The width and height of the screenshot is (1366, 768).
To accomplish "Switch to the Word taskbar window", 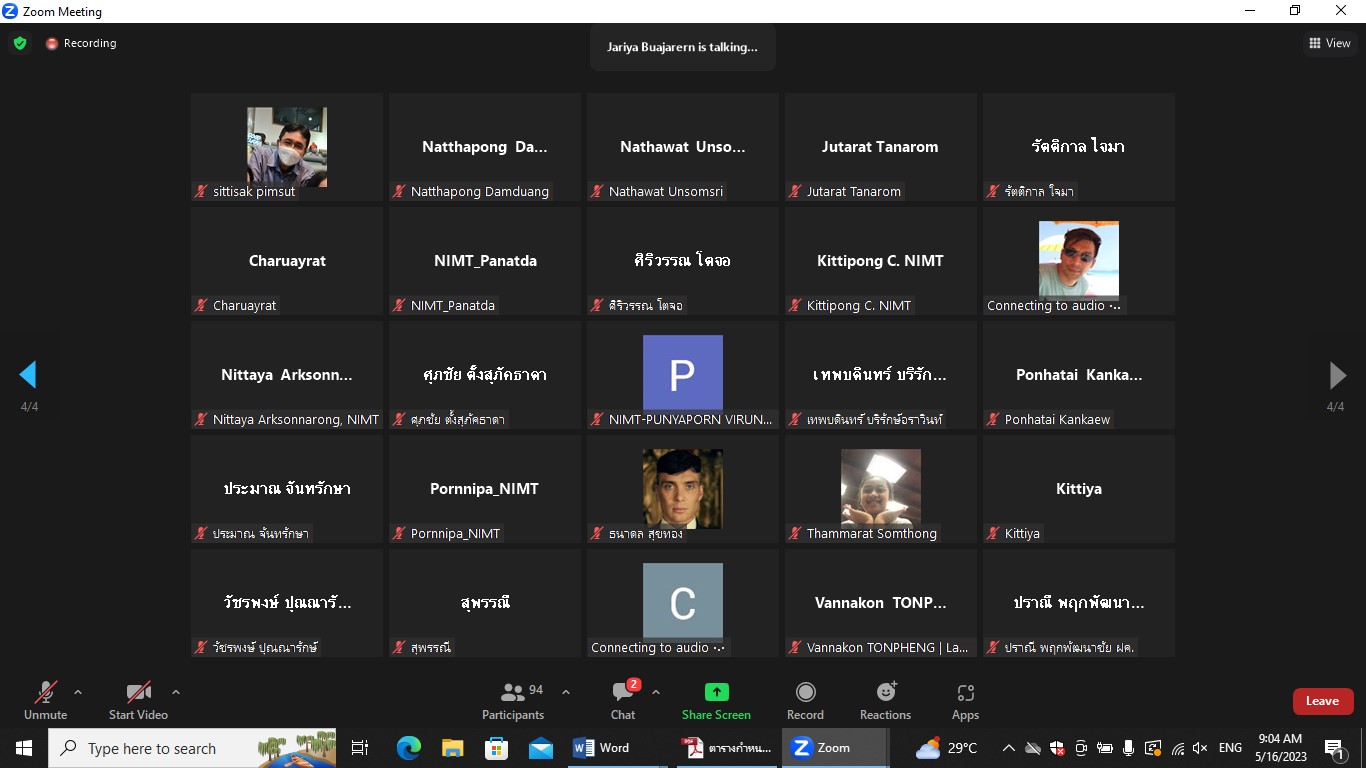I will tap(601, 748).
